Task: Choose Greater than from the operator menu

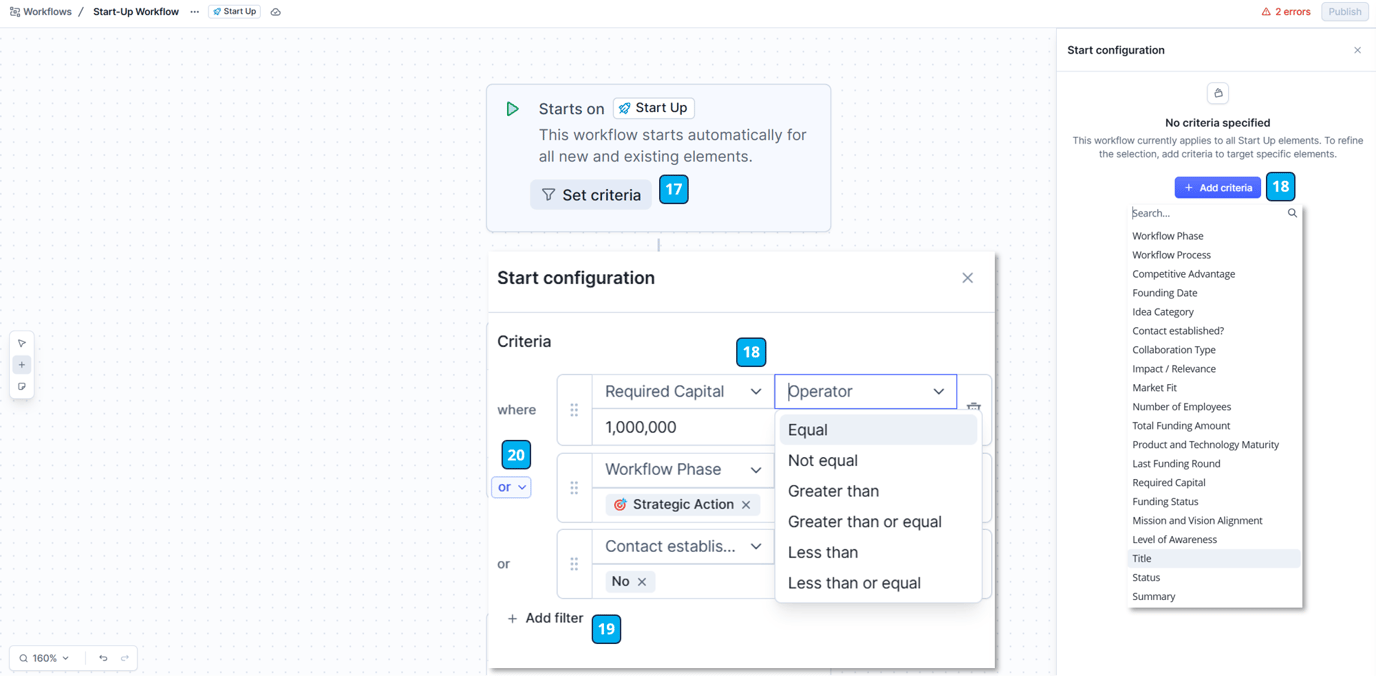Action: click(x=833, y=491)
